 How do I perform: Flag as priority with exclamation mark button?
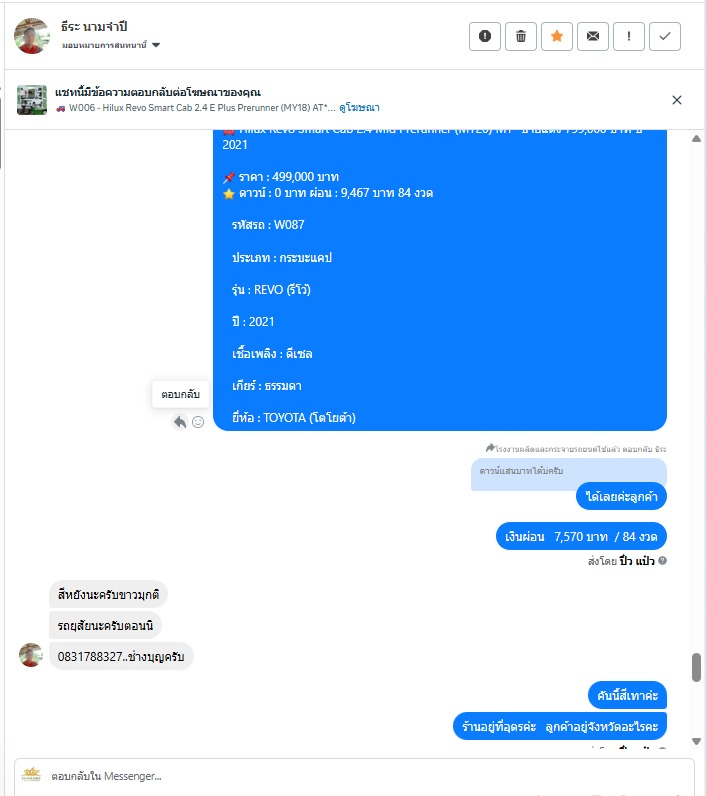coord(629,37)
